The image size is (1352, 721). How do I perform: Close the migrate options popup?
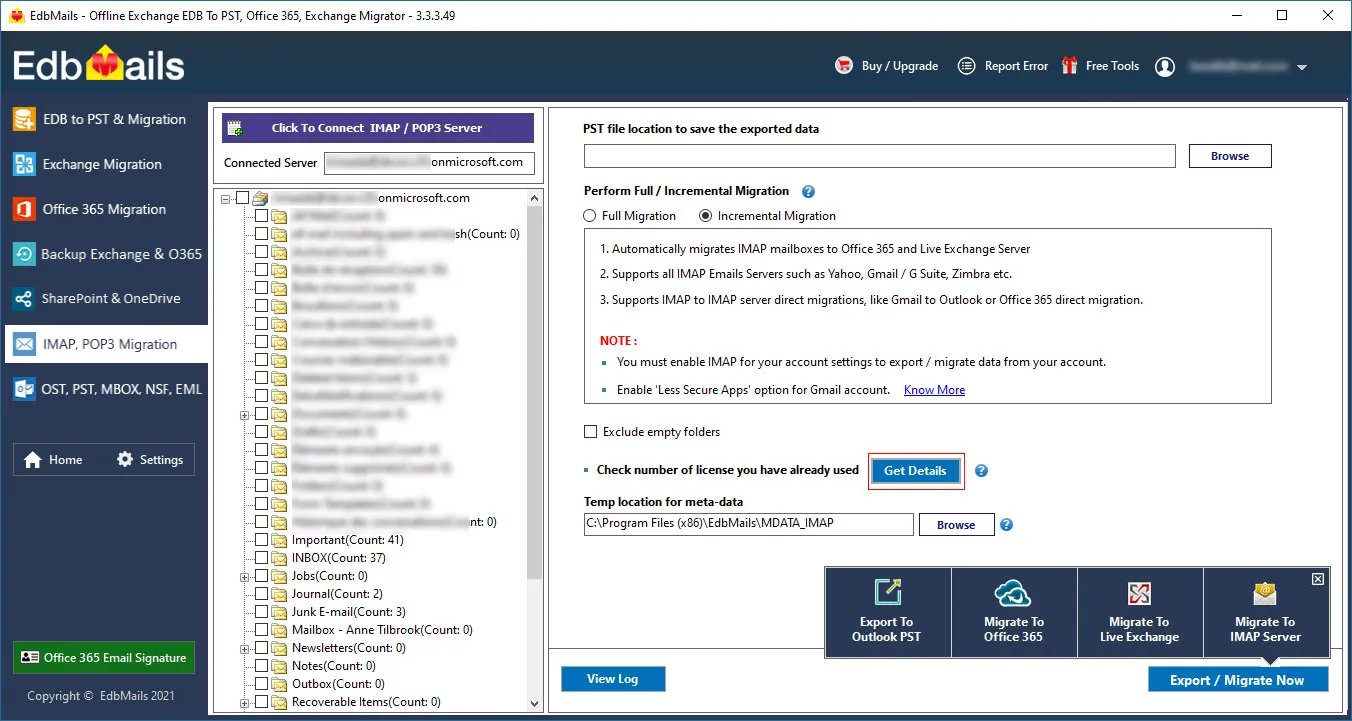[x=1317, y=579]
